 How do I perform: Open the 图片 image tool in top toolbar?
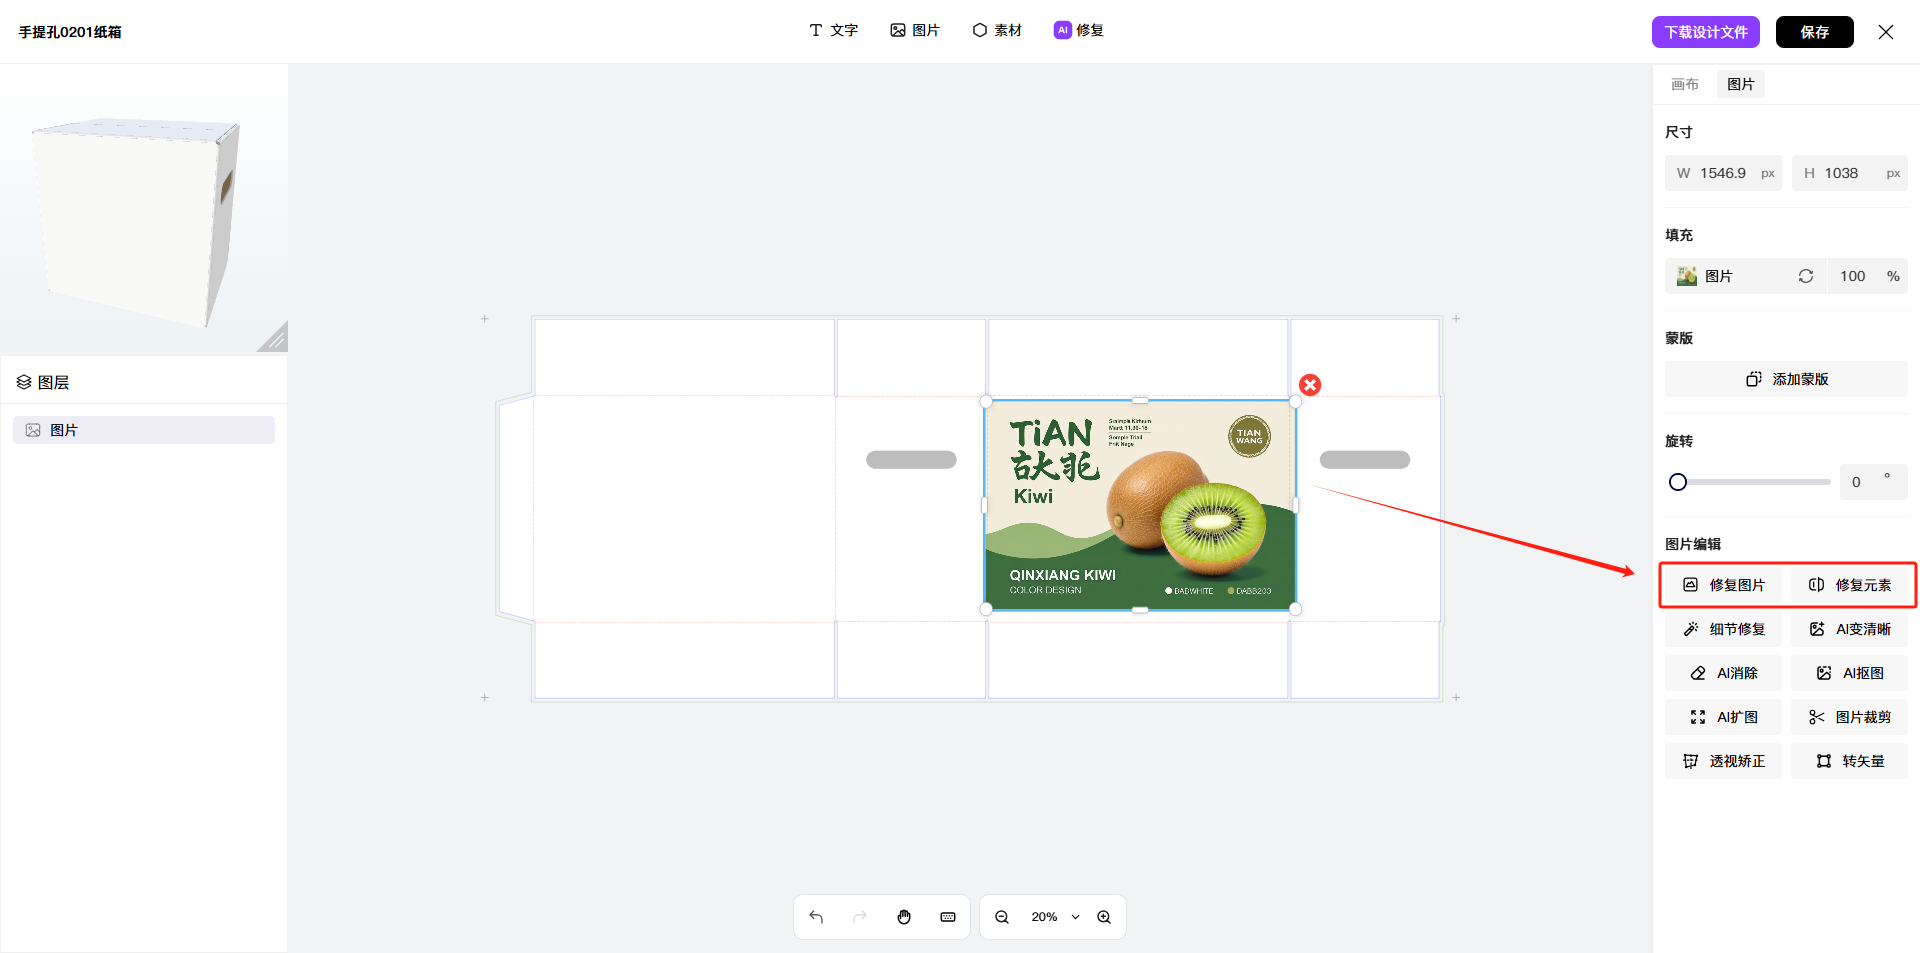[914, 30]
